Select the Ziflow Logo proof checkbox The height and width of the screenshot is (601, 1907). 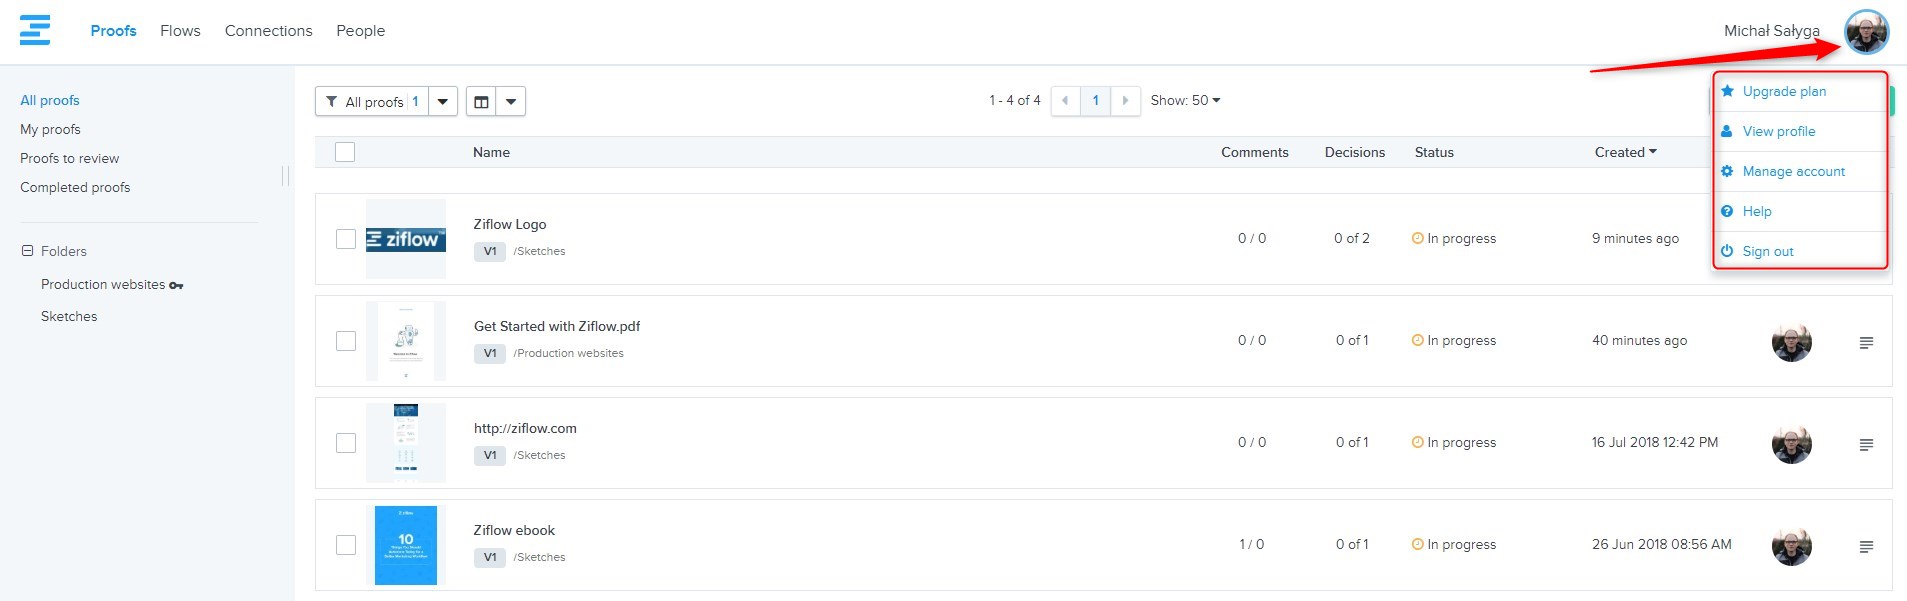(x=346, y=239)
